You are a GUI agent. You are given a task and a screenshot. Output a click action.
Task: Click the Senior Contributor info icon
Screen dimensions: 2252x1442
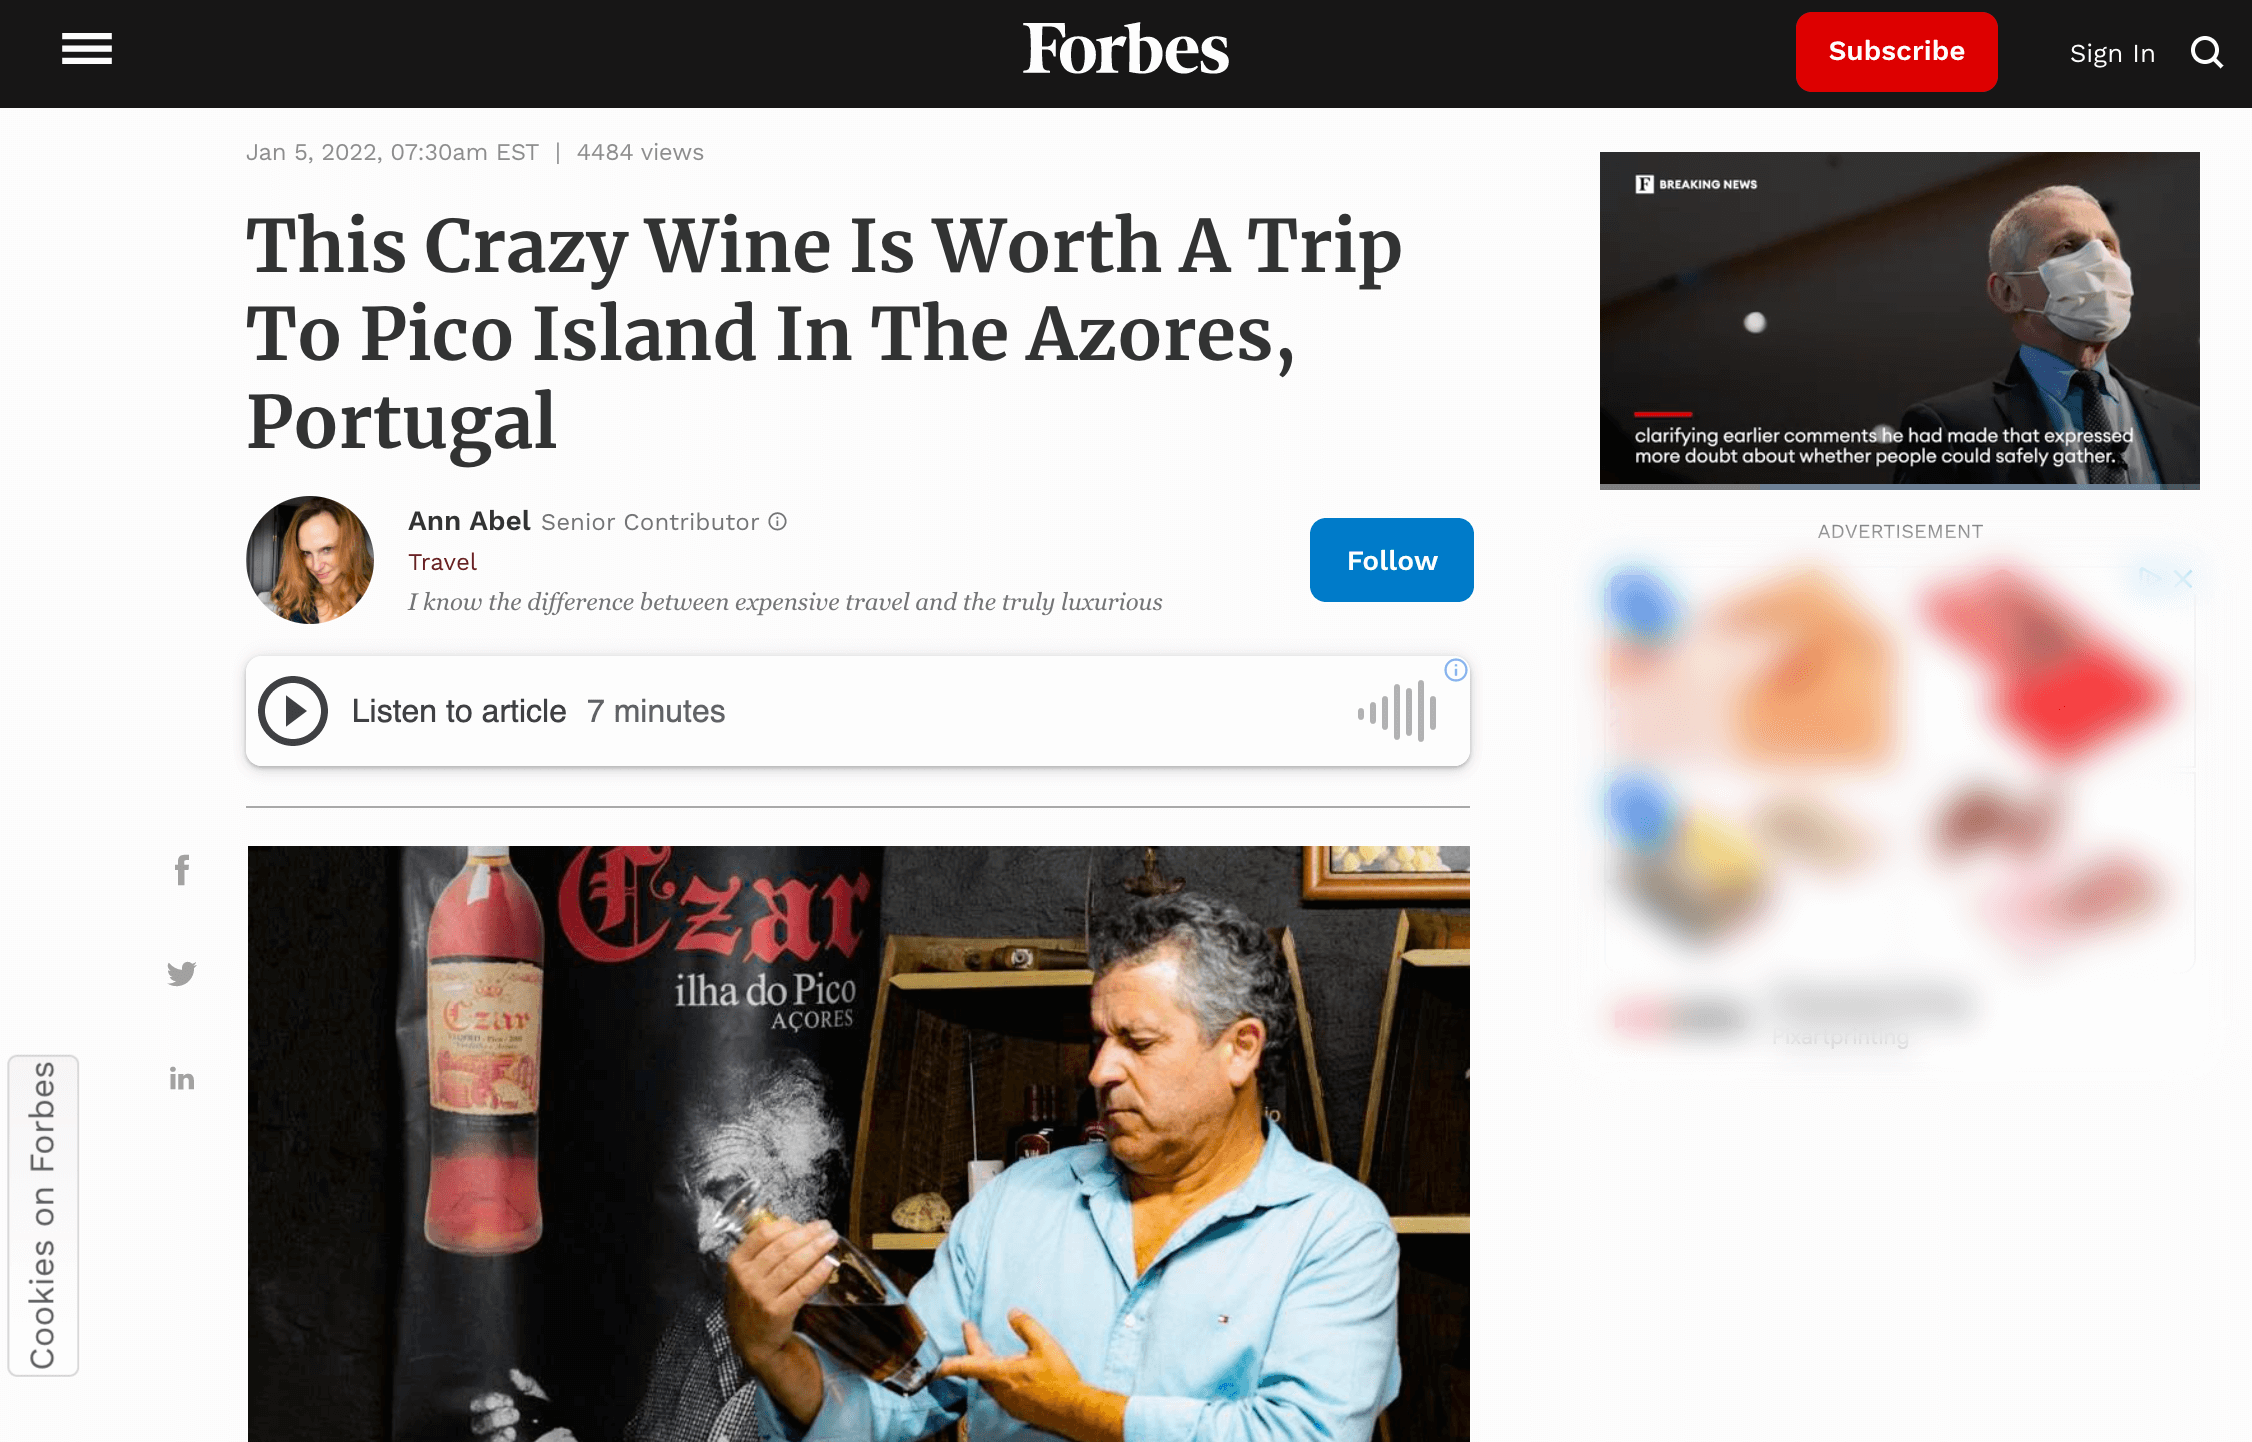click(x=778, y=522)
